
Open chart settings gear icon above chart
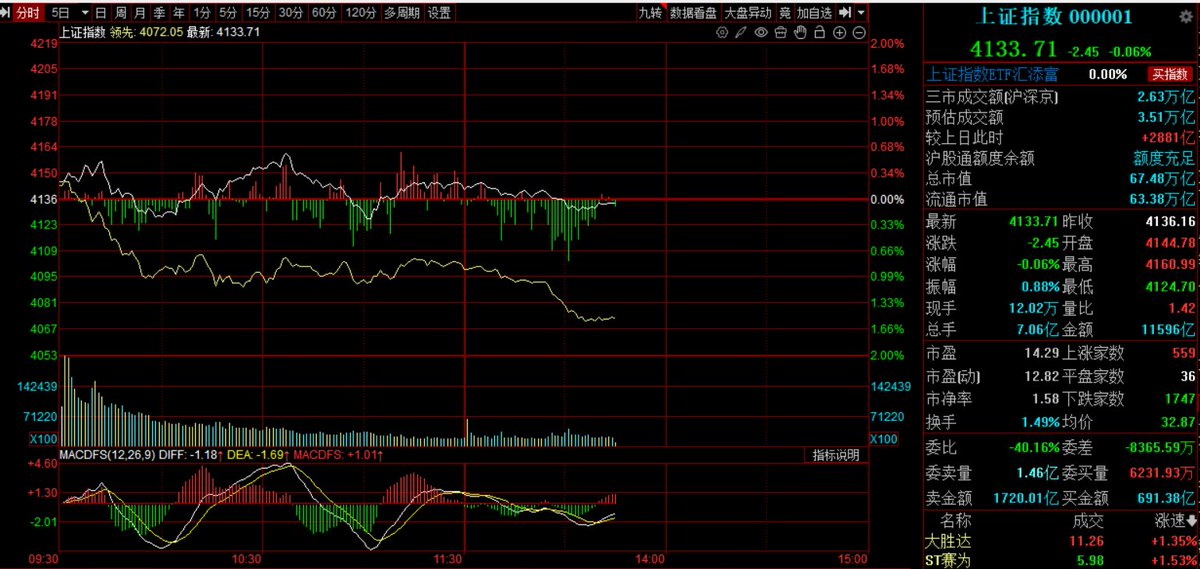click(723, 33)
